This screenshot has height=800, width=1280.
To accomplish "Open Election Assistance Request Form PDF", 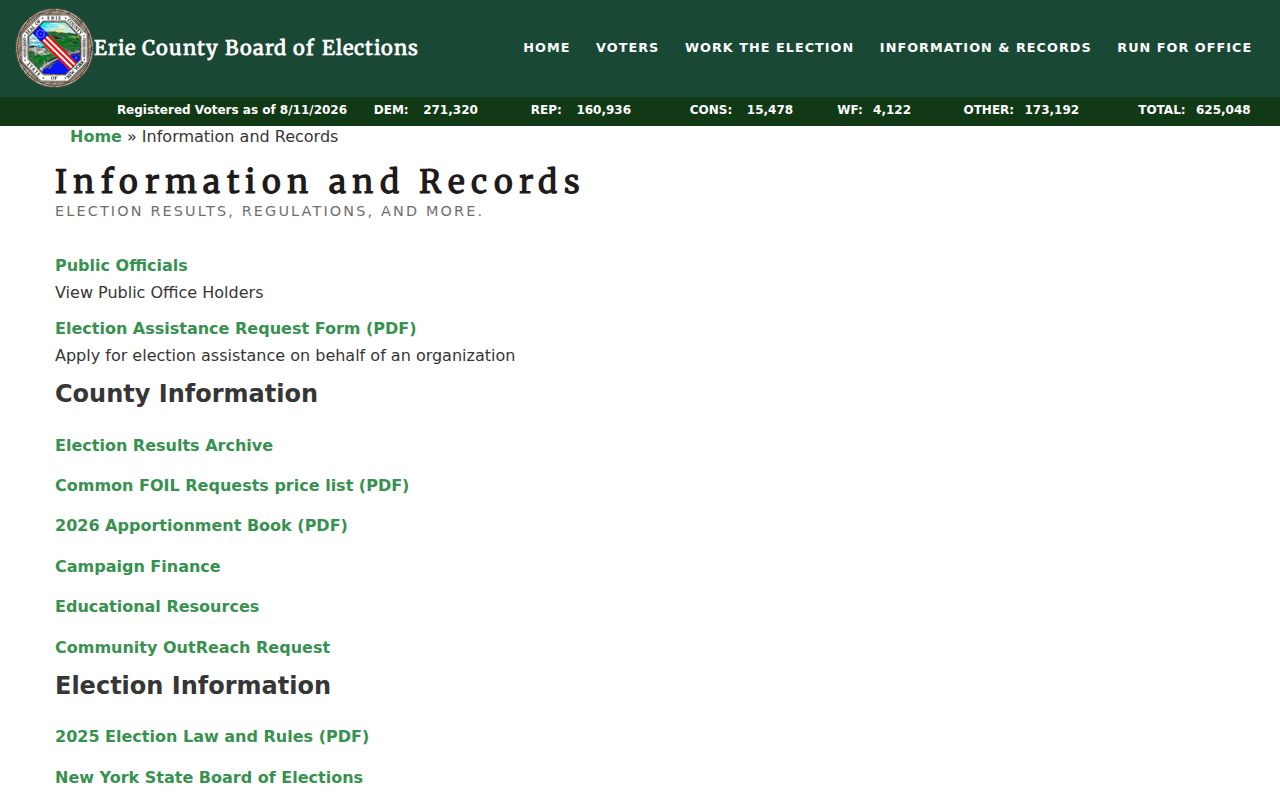I will 236,328.
